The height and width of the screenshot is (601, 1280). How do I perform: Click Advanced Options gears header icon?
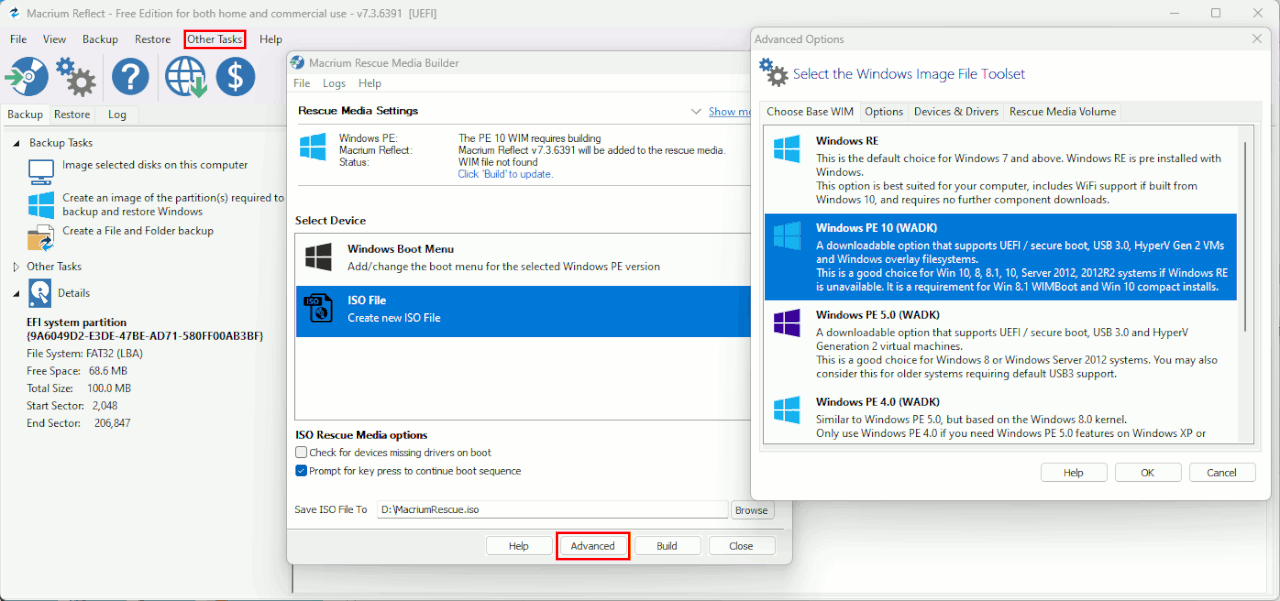(x=773, y=72)
